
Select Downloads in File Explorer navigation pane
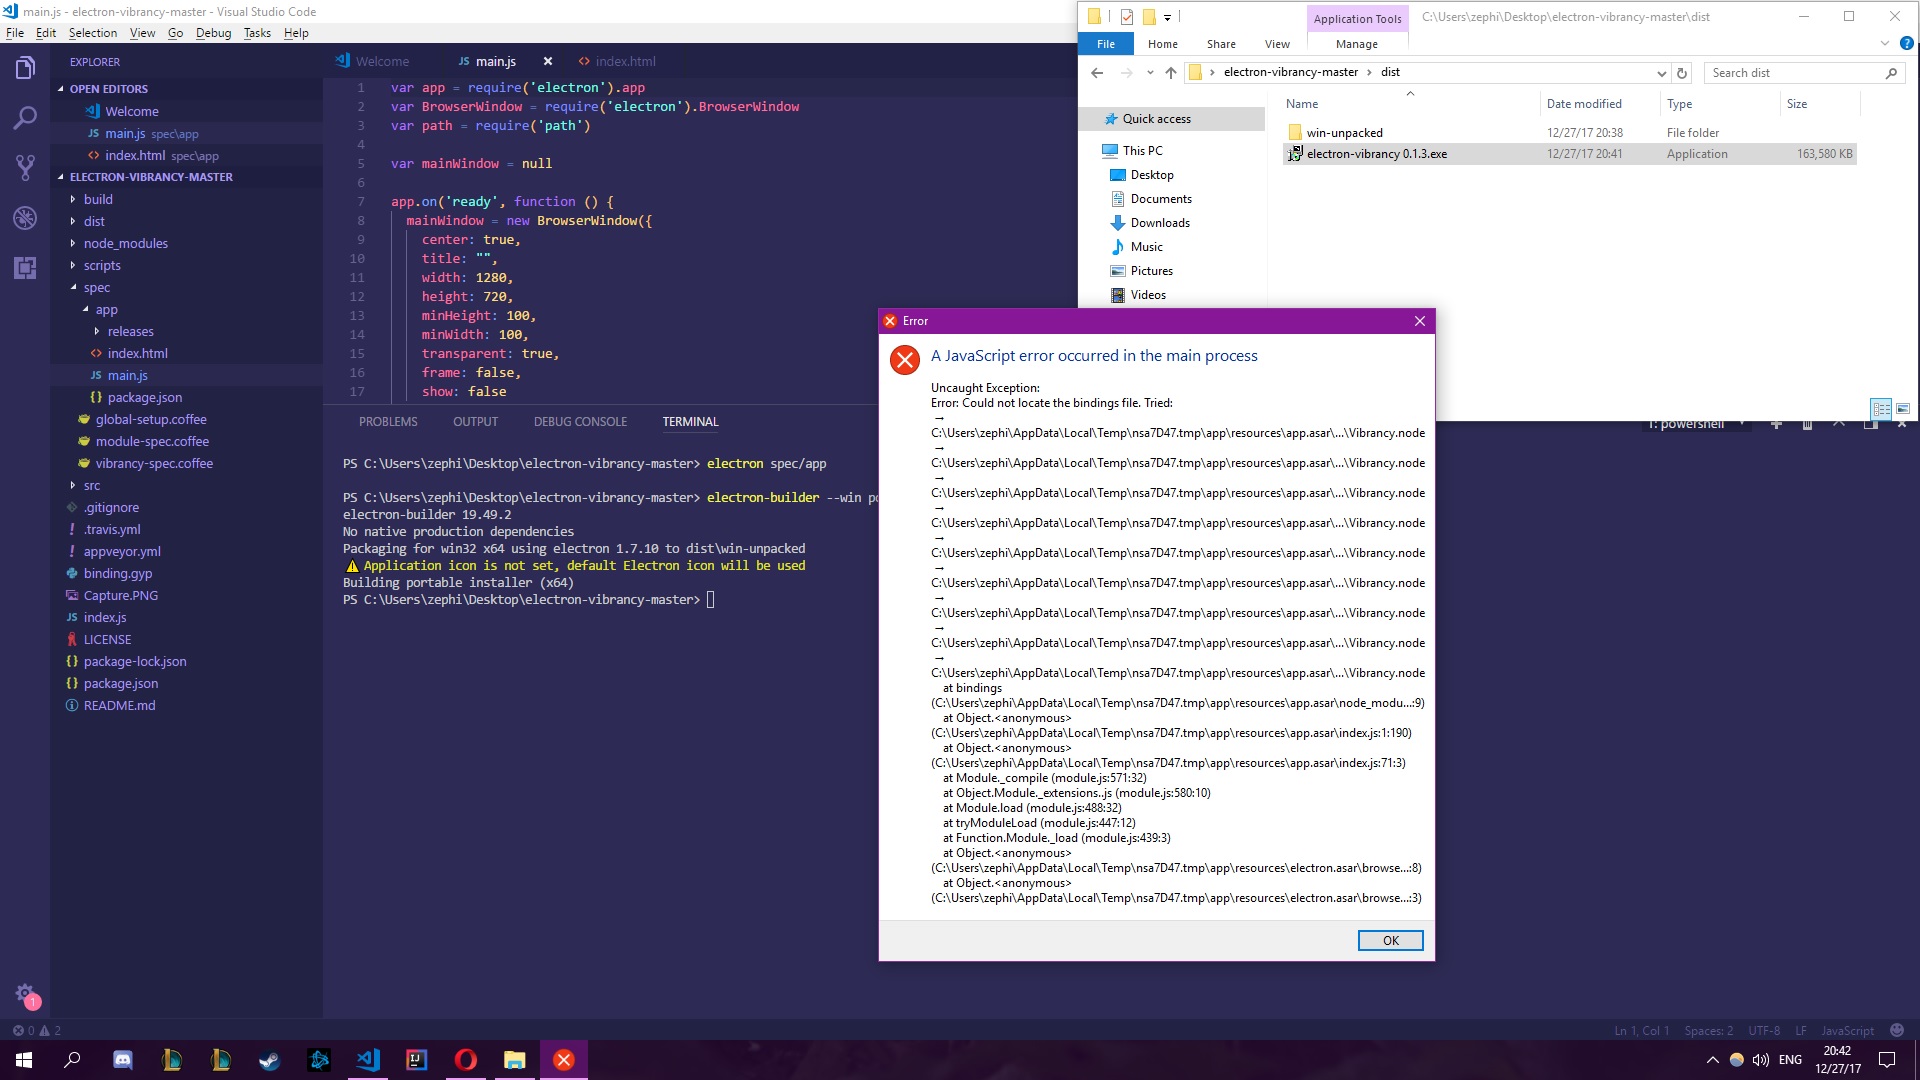1160,223
